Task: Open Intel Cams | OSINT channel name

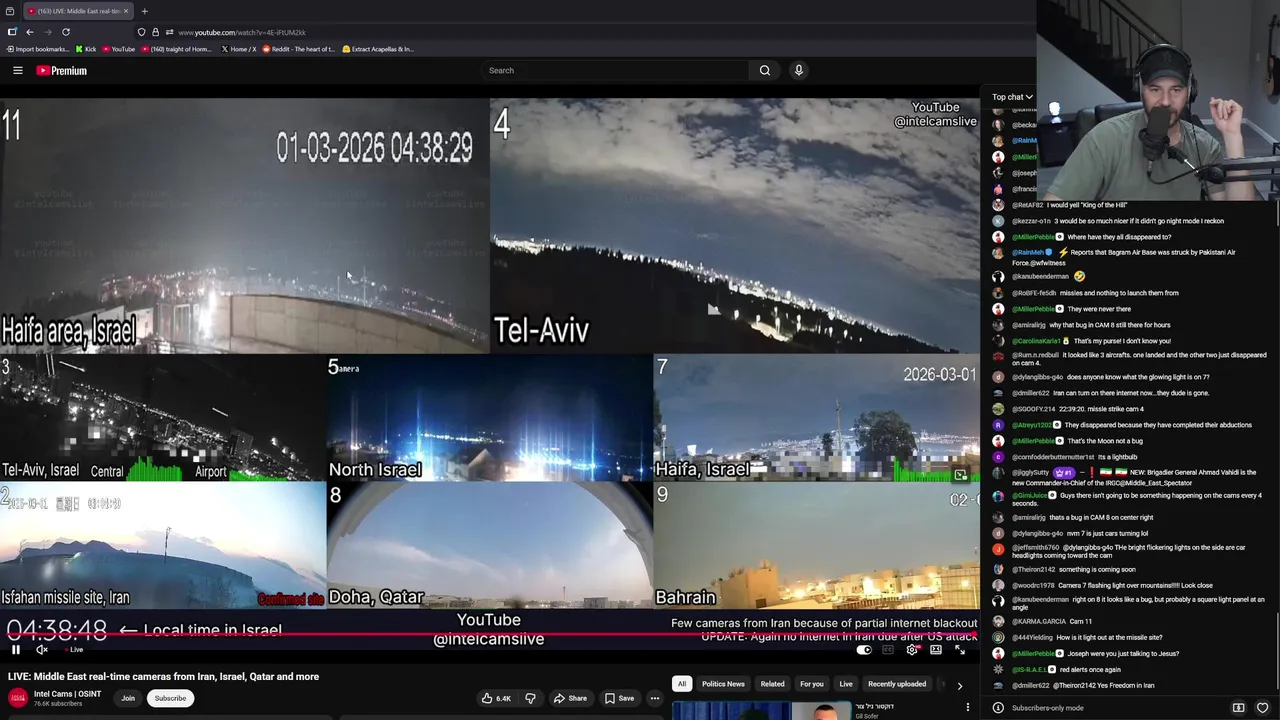Action: [67, 694]
